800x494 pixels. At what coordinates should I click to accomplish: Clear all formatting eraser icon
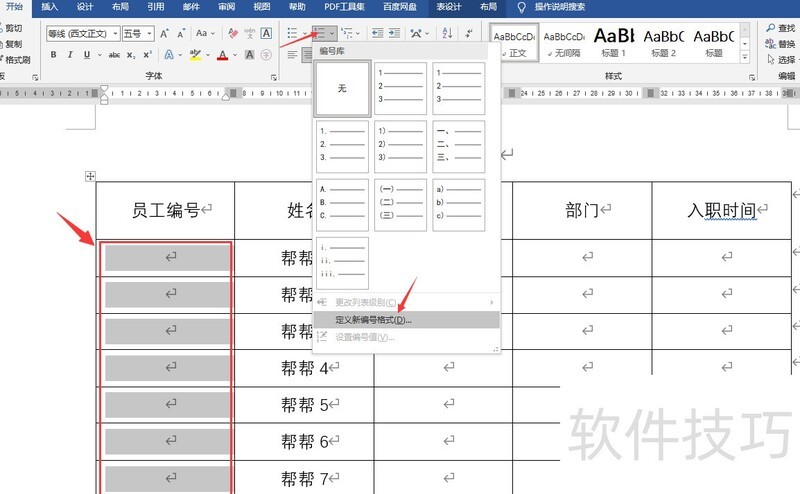(233, 34)
